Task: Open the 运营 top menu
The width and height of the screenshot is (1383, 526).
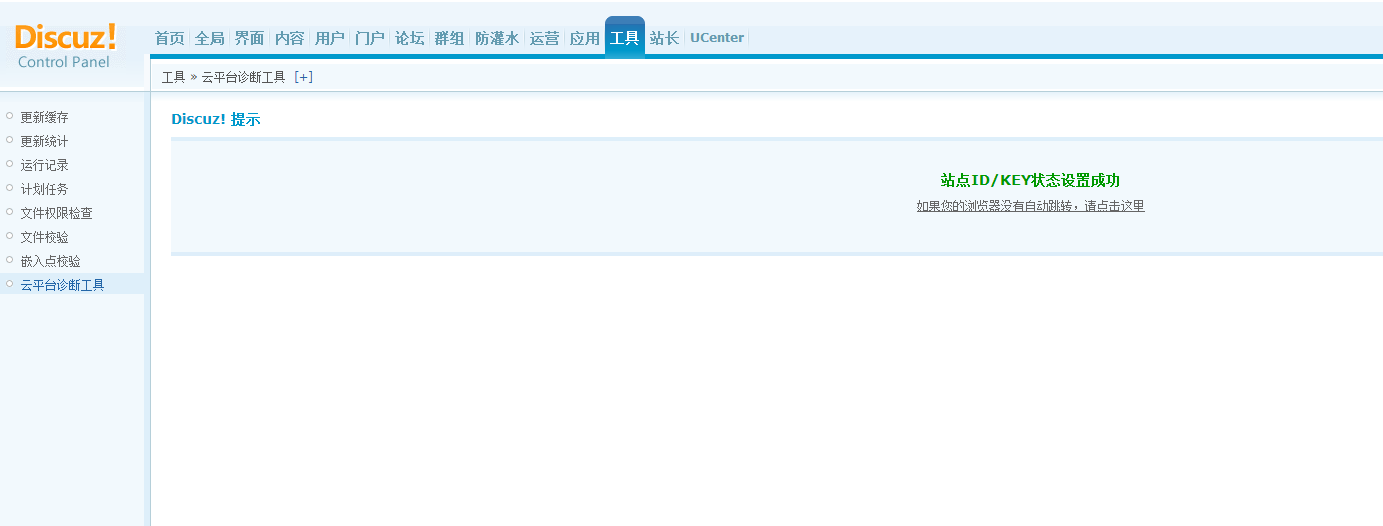Action: click(x=544, y=38)
